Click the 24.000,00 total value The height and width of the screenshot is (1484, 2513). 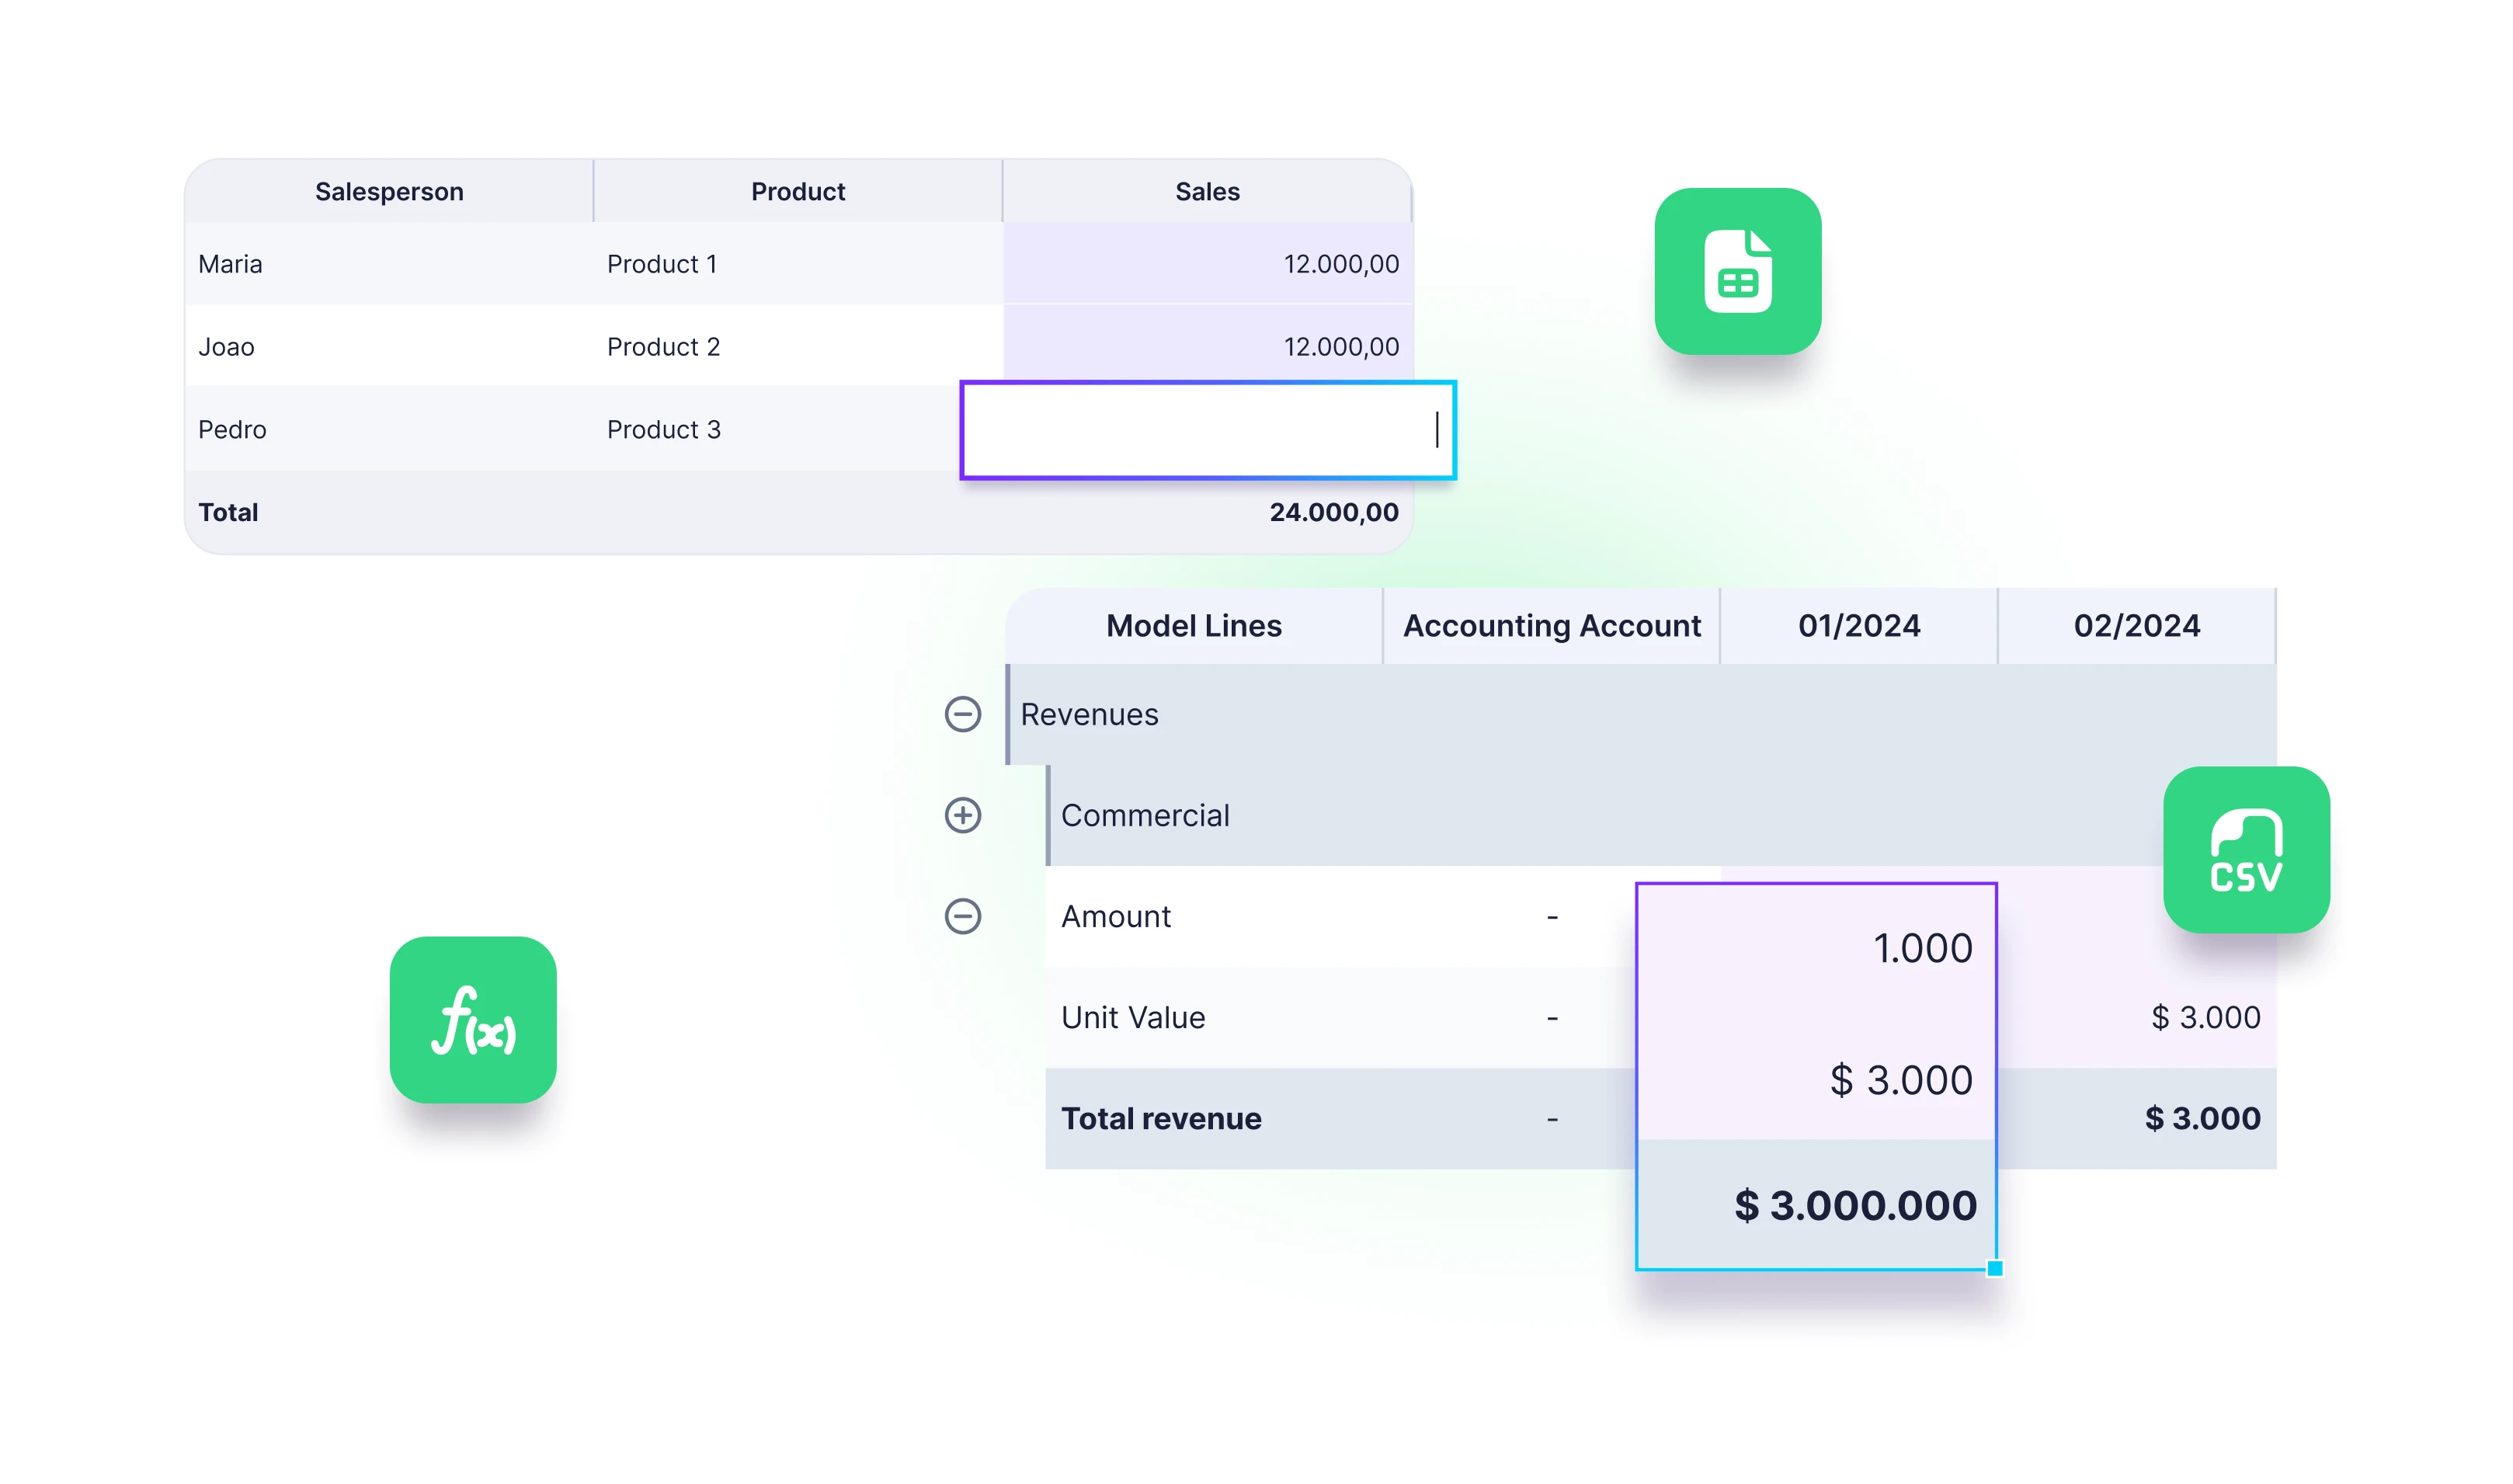pyautogui.click(x=1334, y=512)
